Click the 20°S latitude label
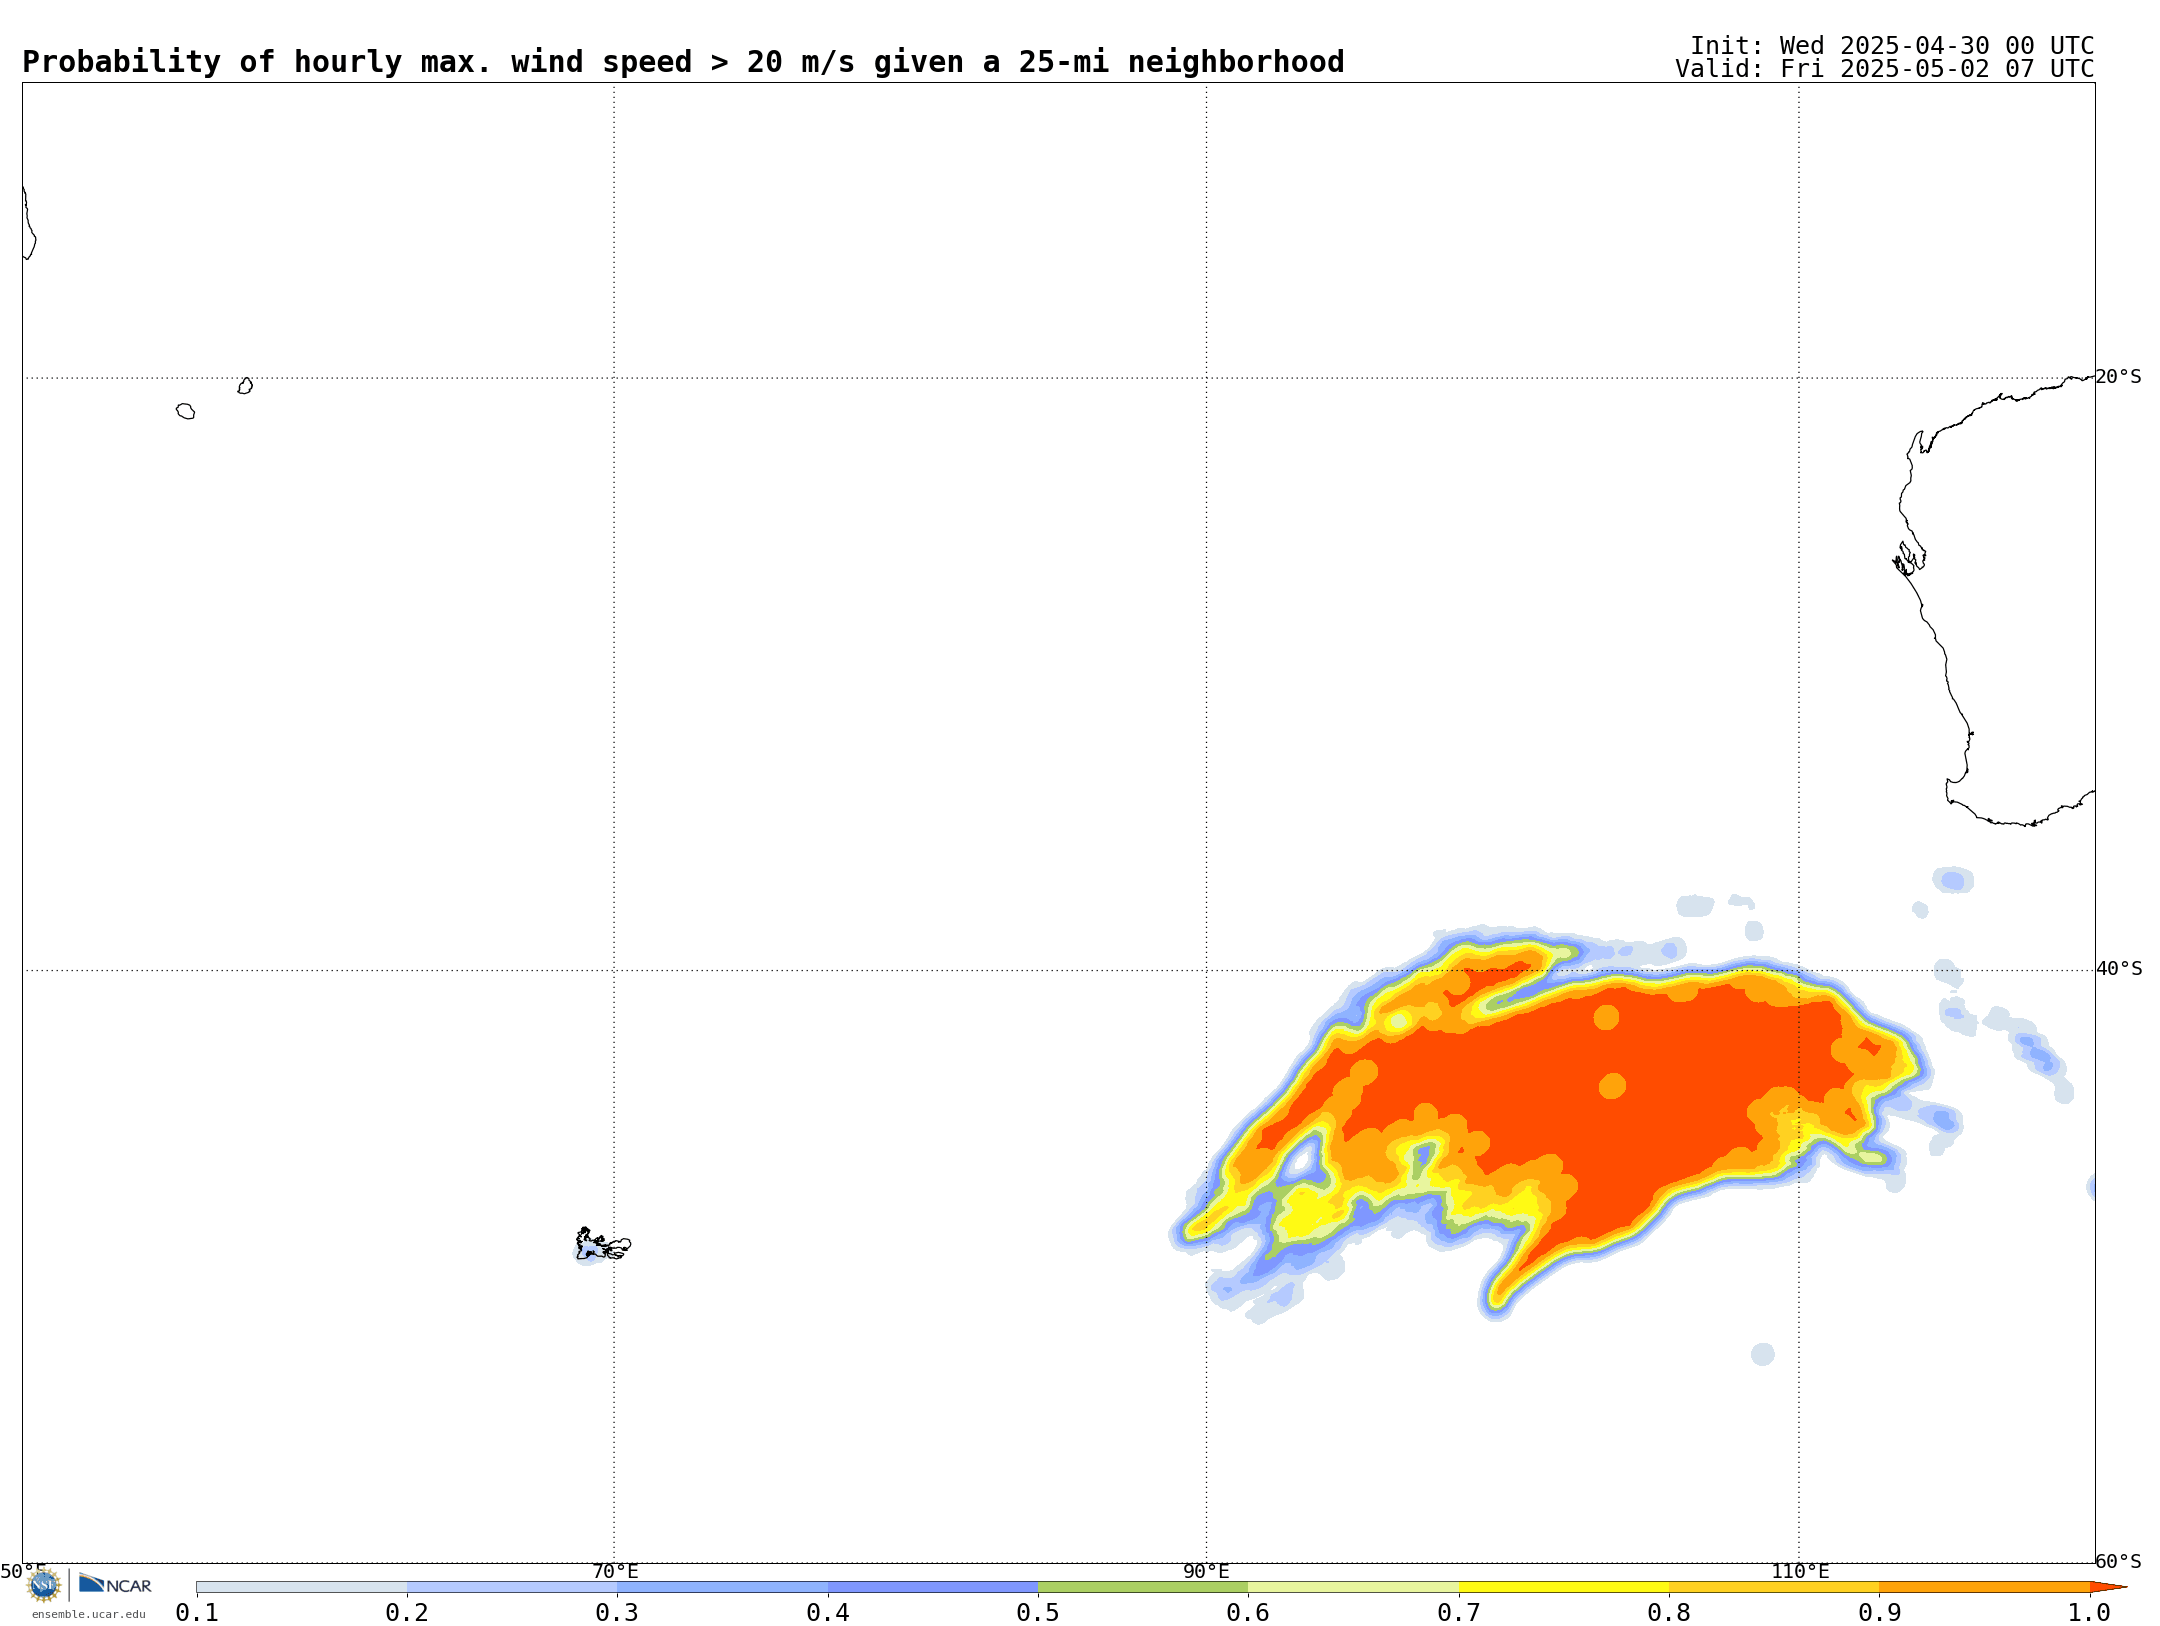This screenshot has width=2160, height=1626. tap(2119, 377)
